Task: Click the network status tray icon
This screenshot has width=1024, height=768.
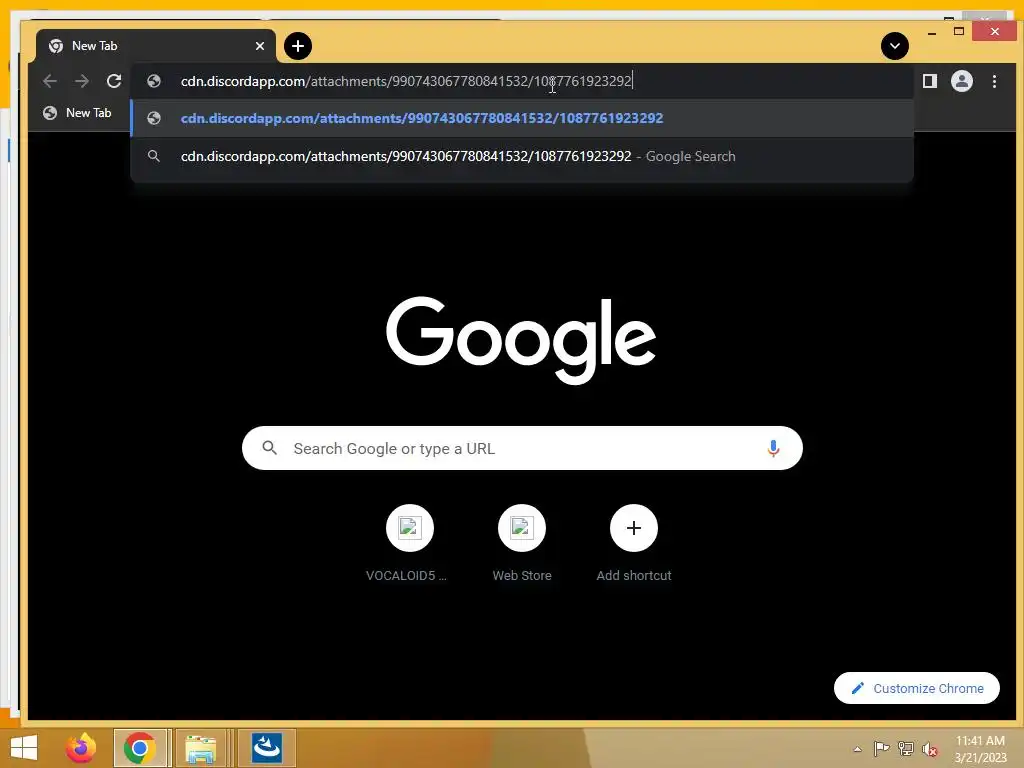Action: pos(906,749)
